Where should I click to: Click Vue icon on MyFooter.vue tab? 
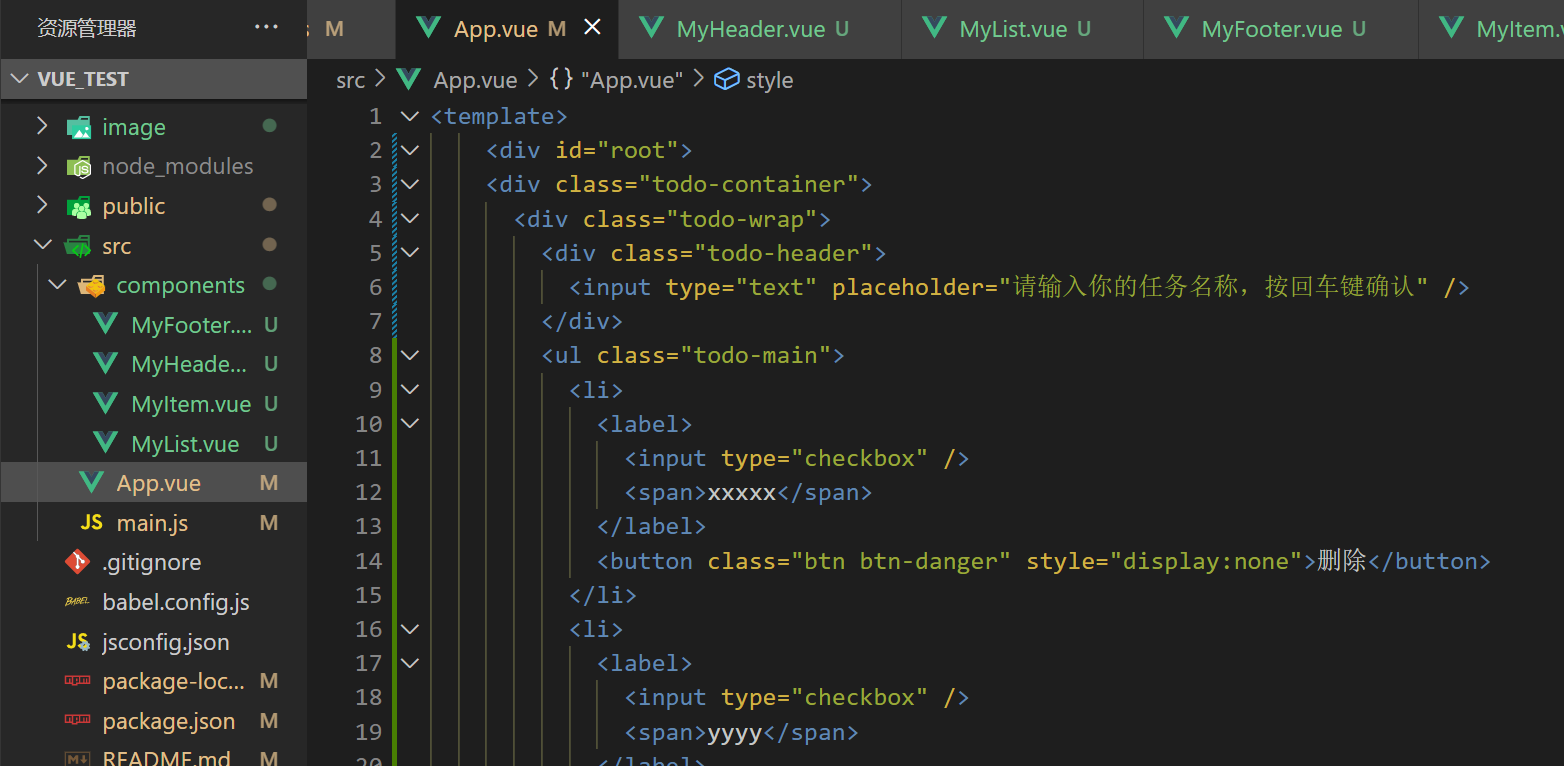click(1177, 28)
